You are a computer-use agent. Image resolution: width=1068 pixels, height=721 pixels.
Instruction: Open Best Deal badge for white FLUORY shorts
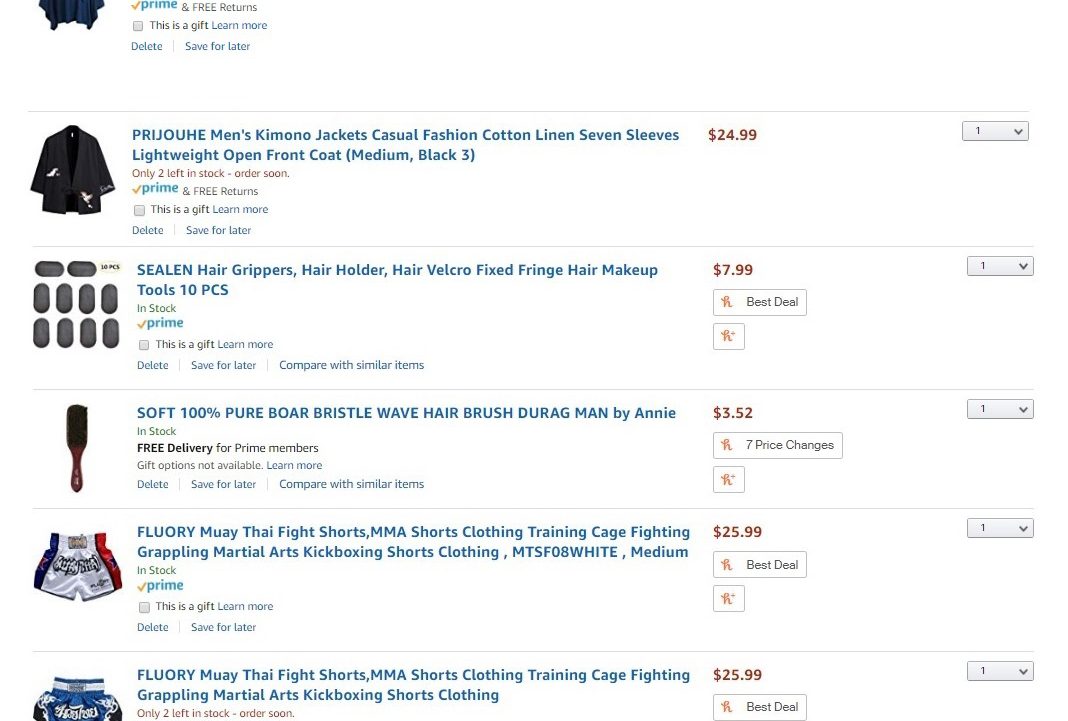759,564
